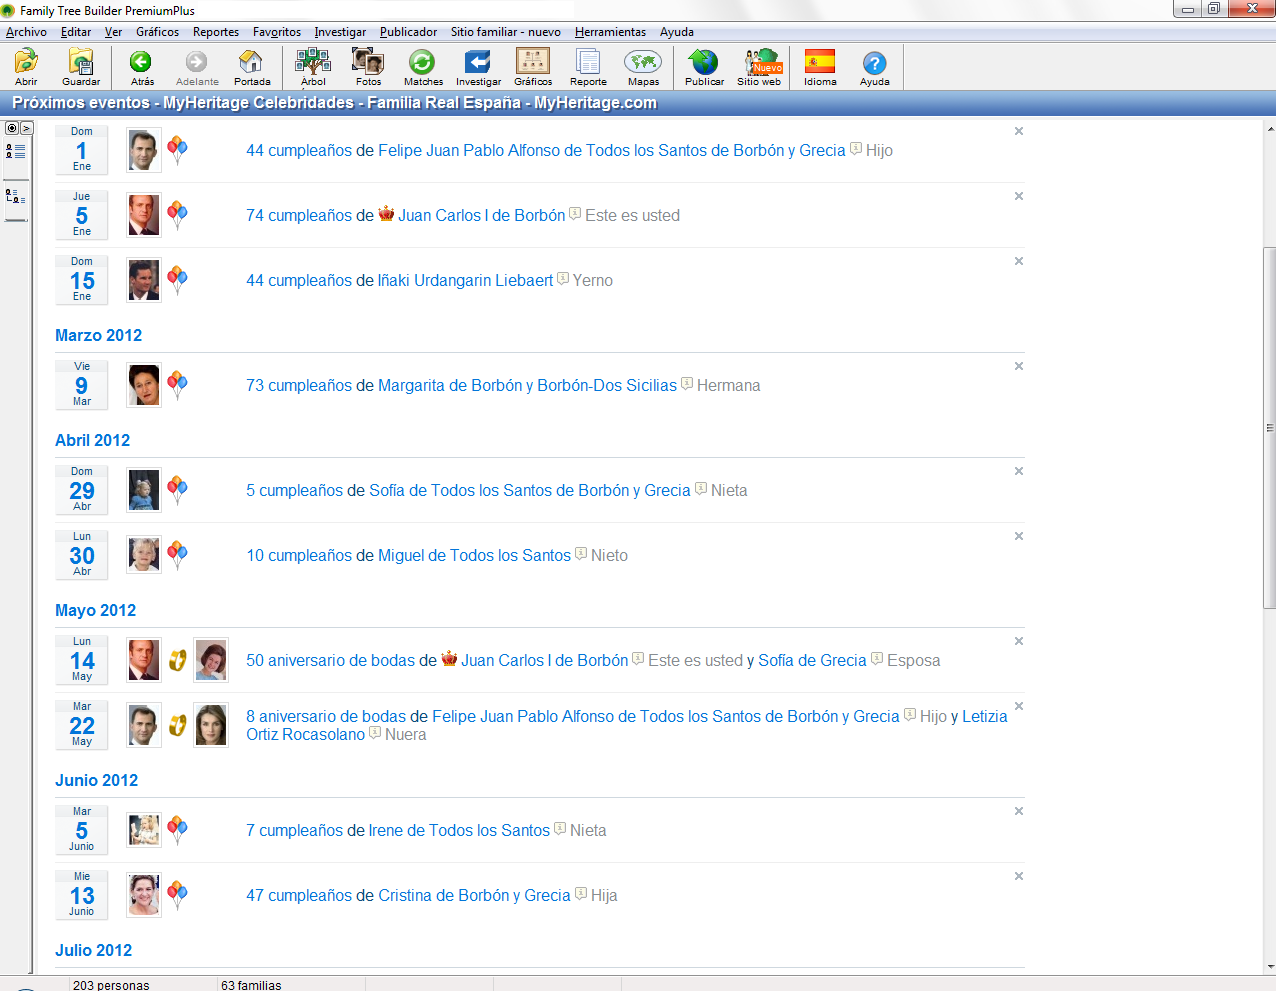Screen dimensions: 1276x991
Task: Open Felipe Juan Pablo Alfonso's 44 cumpleaños link
Action: point(301,150)
